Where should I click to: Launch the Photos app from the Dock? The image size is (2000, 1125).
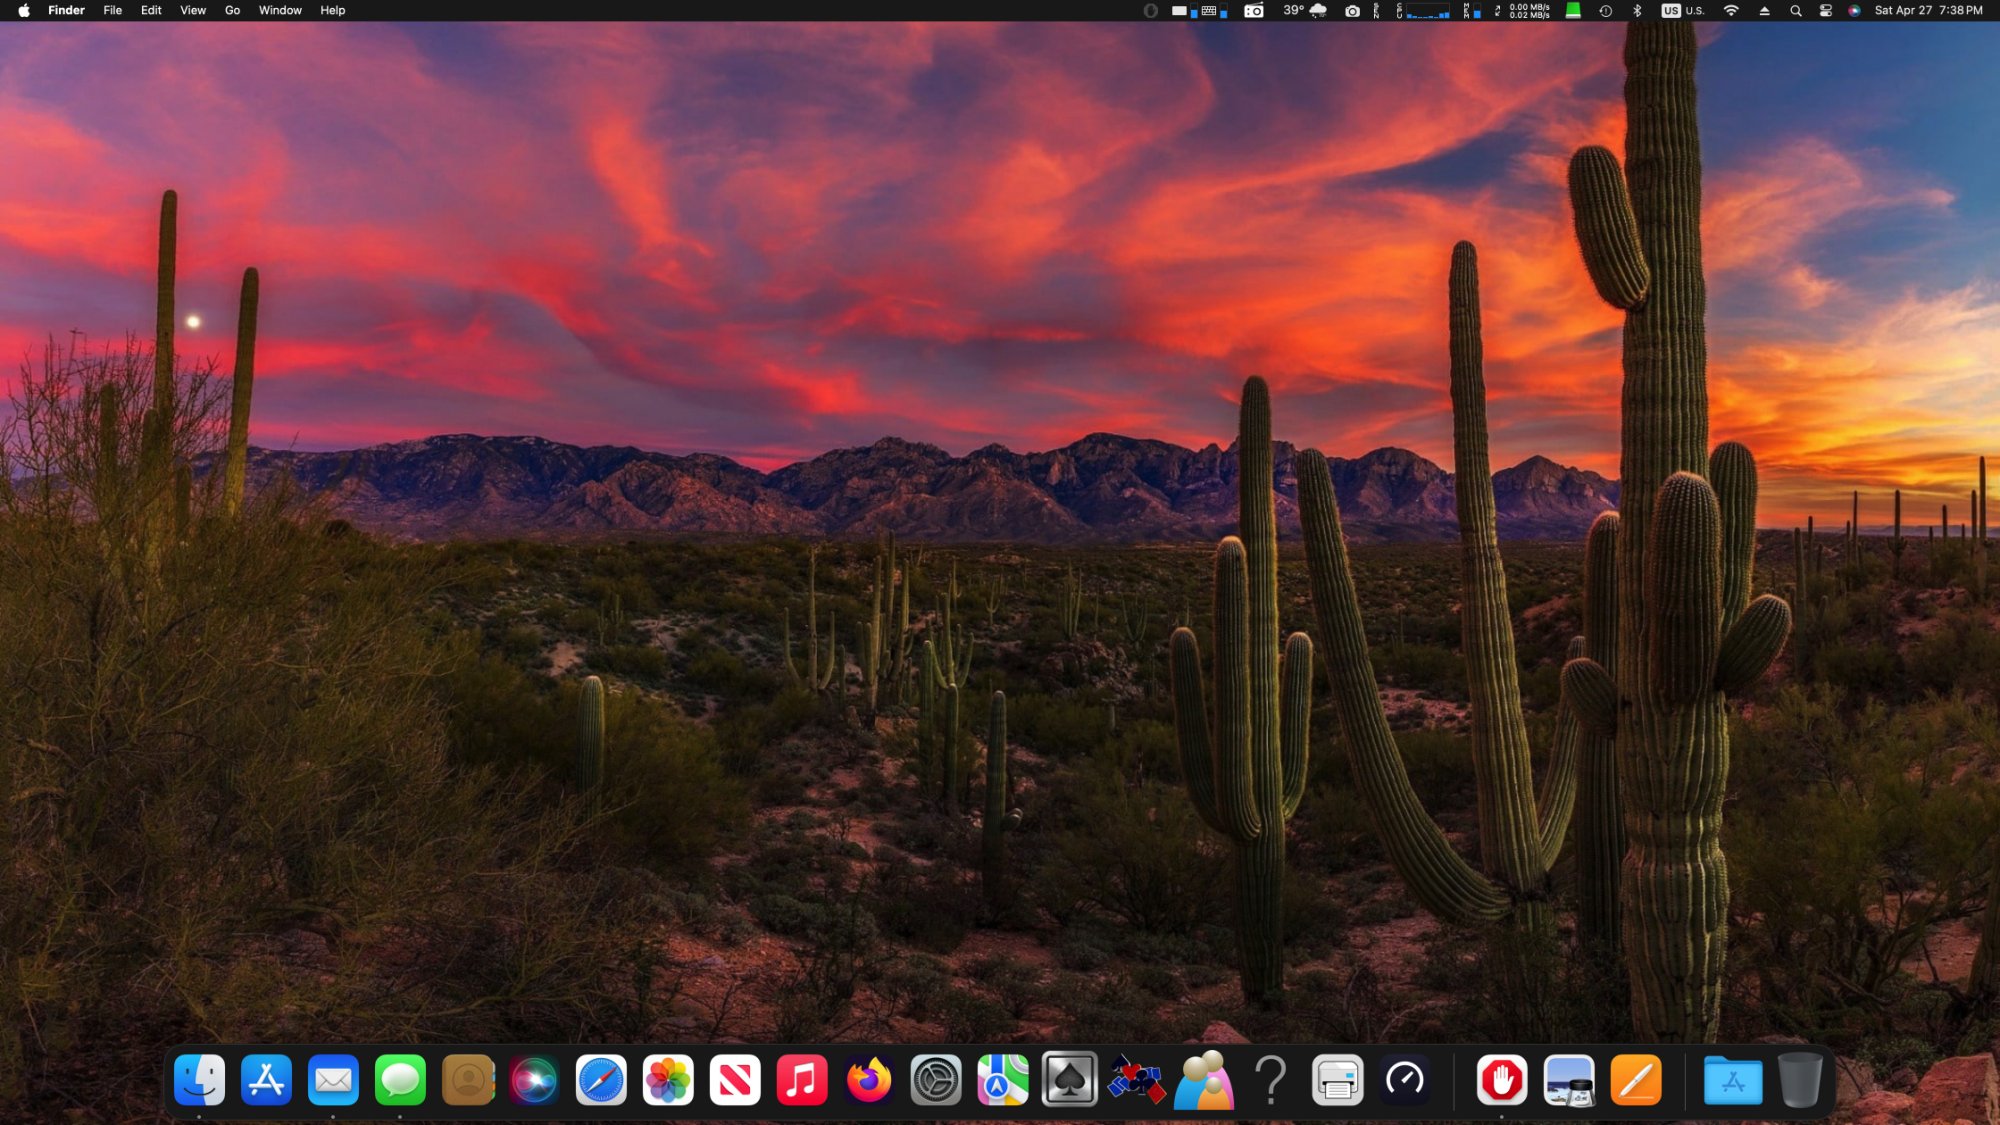click(668, 1080)
